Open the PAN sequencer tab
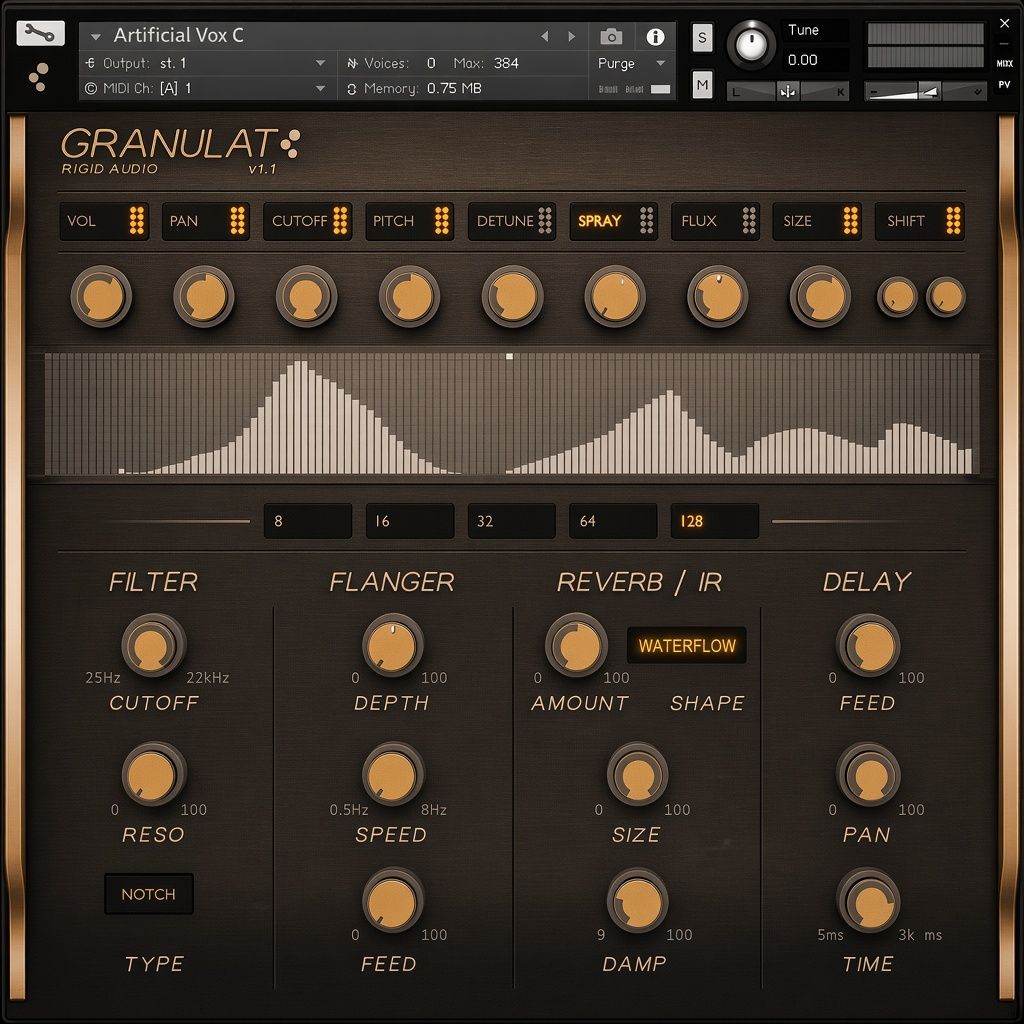The height and width of the screenshot is (1024, 1024). pyautogui.click(x=206, y=221)
